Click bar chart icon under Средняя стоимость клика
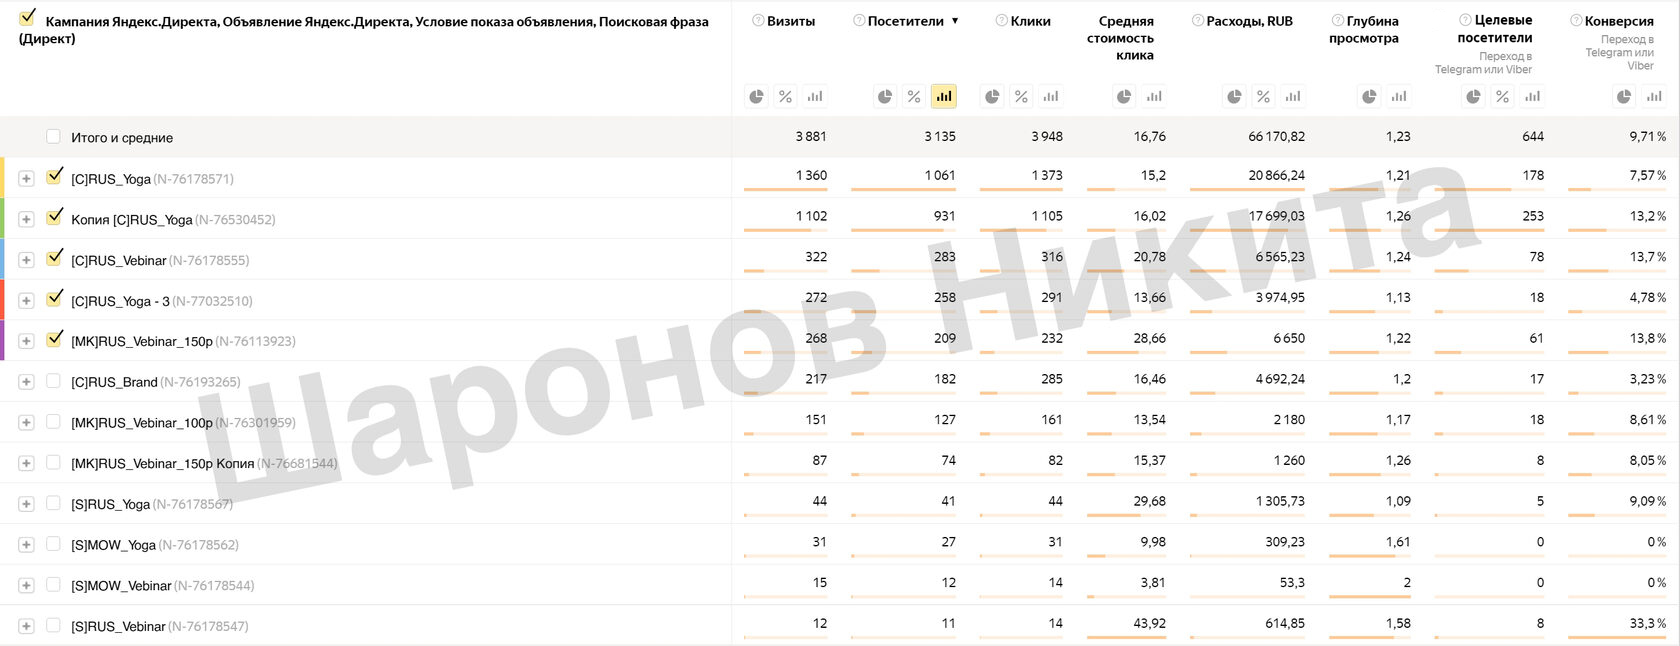Image resolution: width=1680 pixels, height=646 pixels. 1154,96
